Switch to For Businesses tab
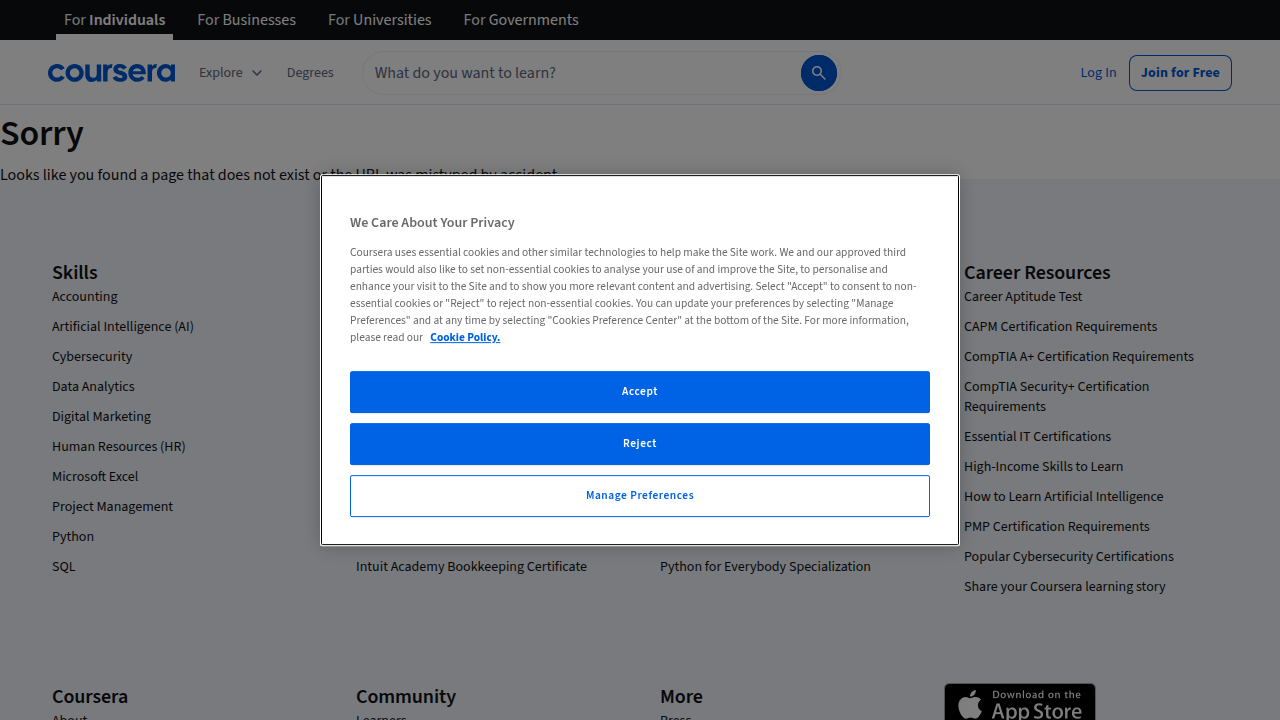Image resolution: width=1280 pixels, height=720 pixels. (246, 20)
